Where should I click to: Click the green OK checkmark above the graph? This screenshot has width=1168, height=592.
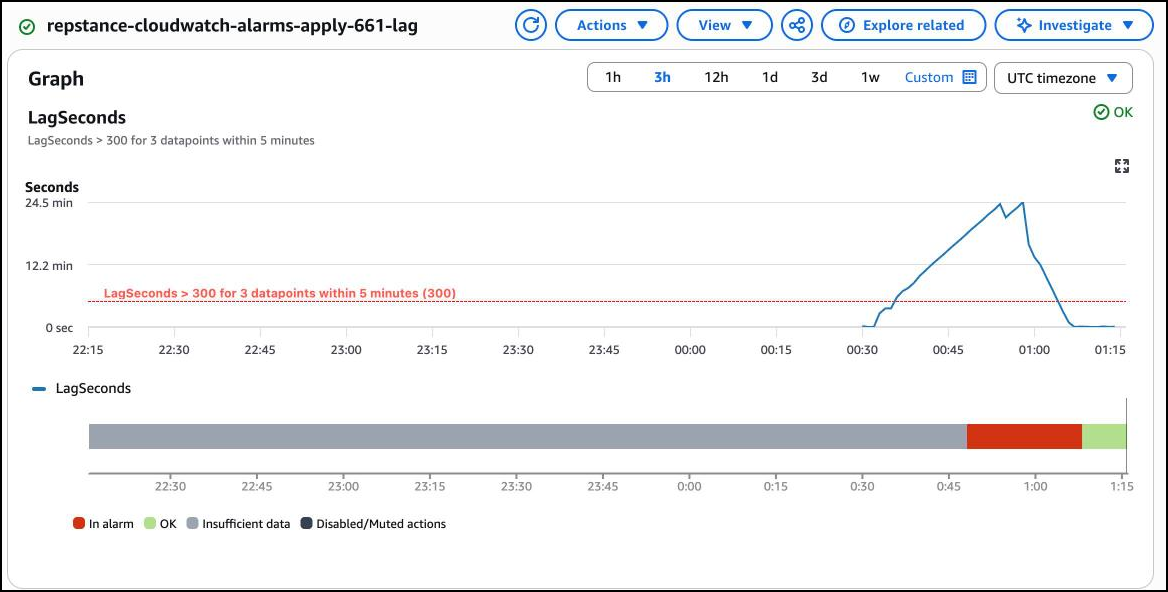click(1101, 112)
